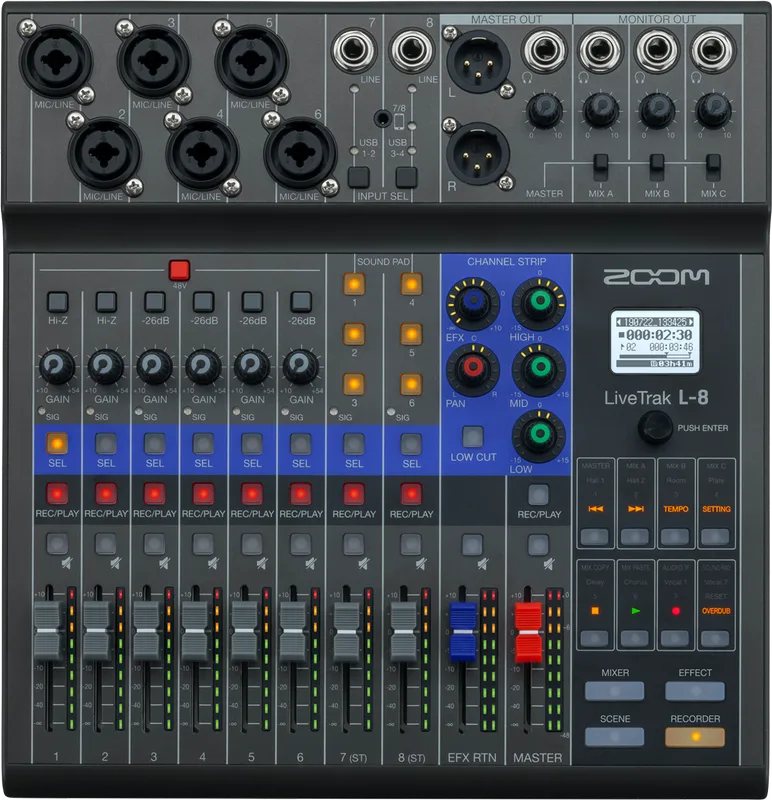Click the MIX B headphone volume knob
This screenshot has width=772, height=800.
point(657,110)
